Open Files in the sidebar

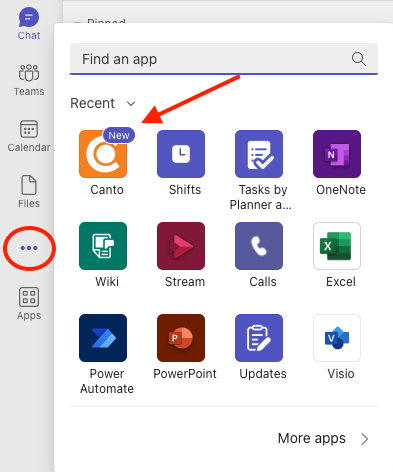coord(29,192)
